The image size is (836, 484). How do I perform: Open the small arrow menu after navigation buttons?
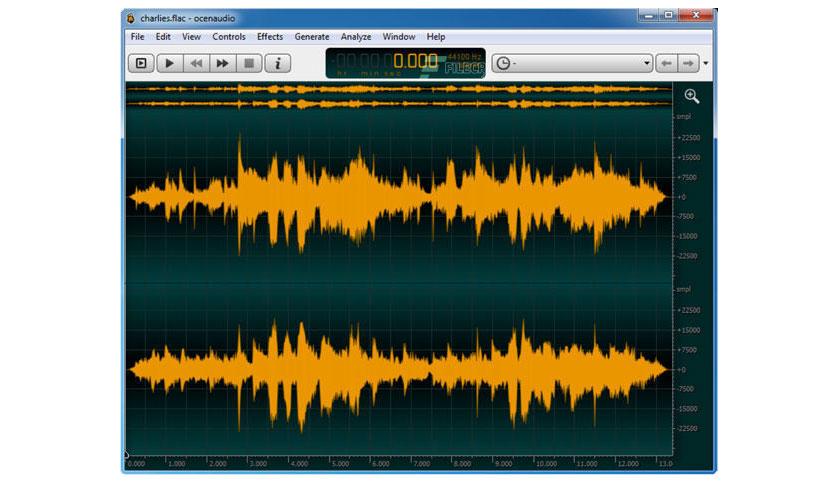706,63
